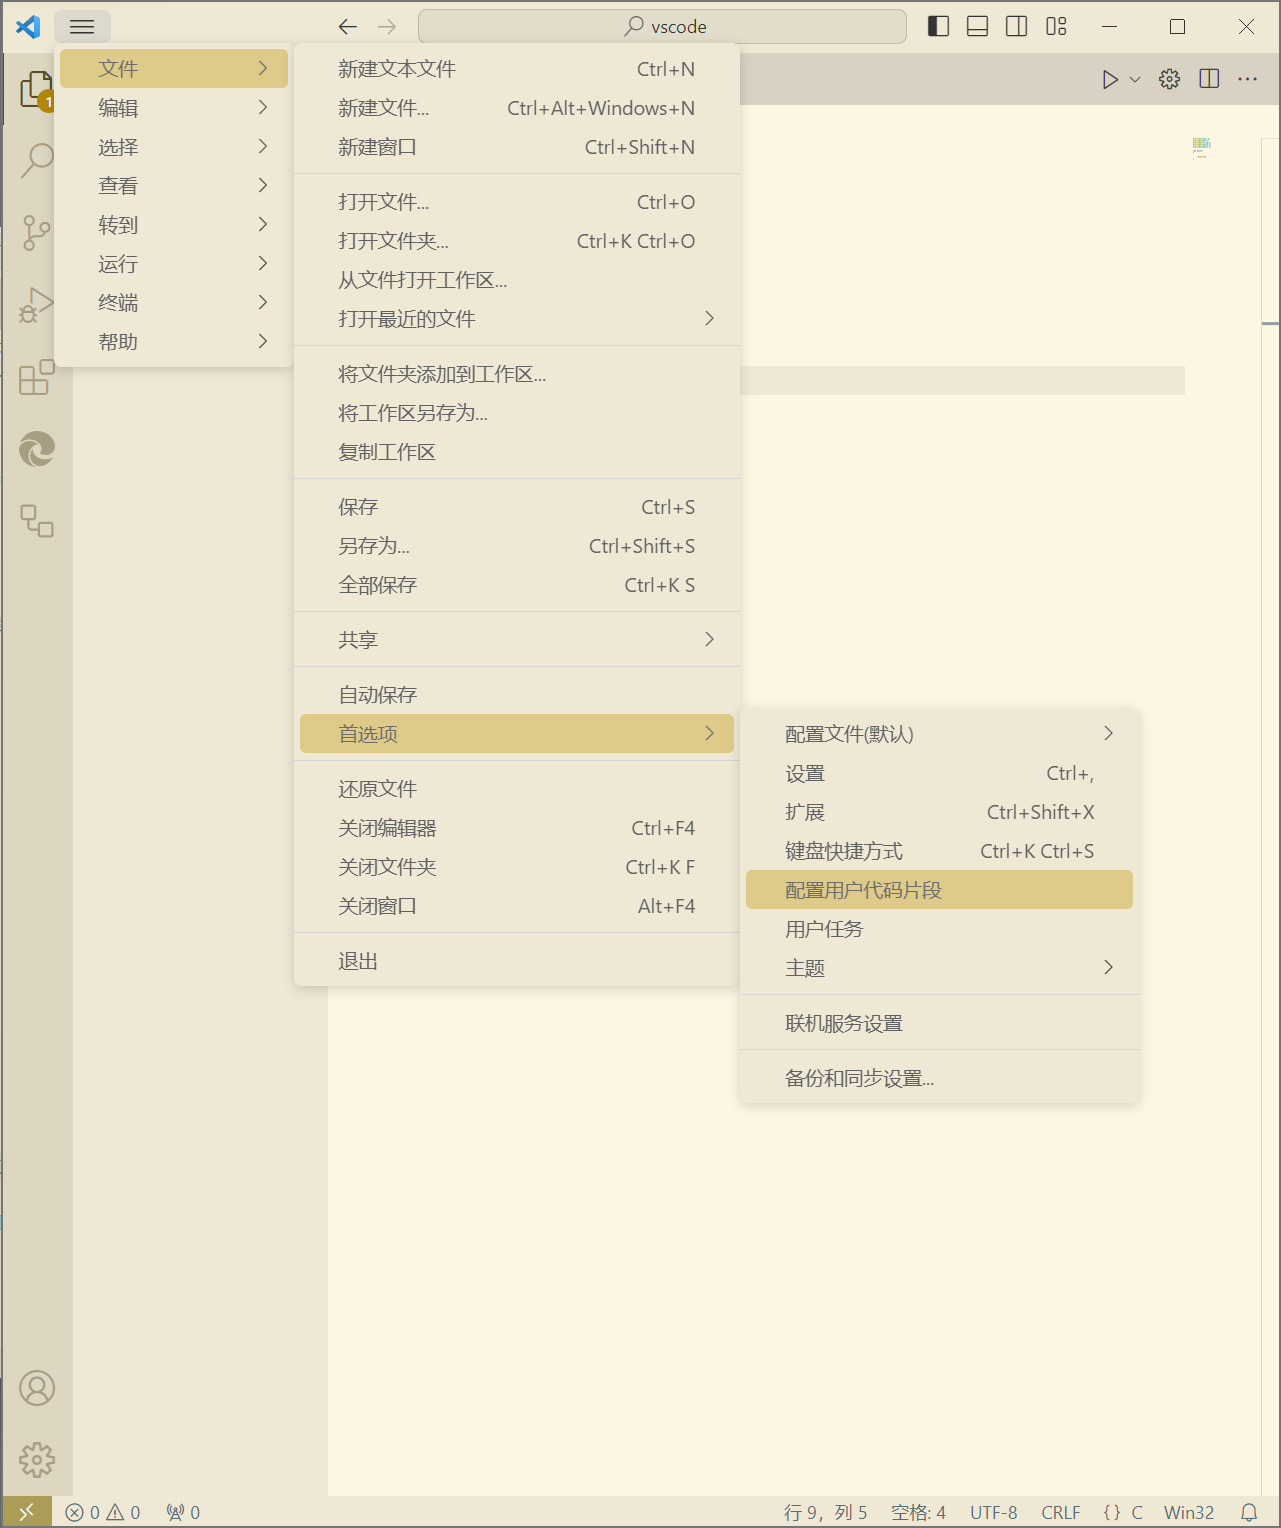1281x1528 pixels.
Task: Click the Accounts icon at bottom left
Action: 37,1388
